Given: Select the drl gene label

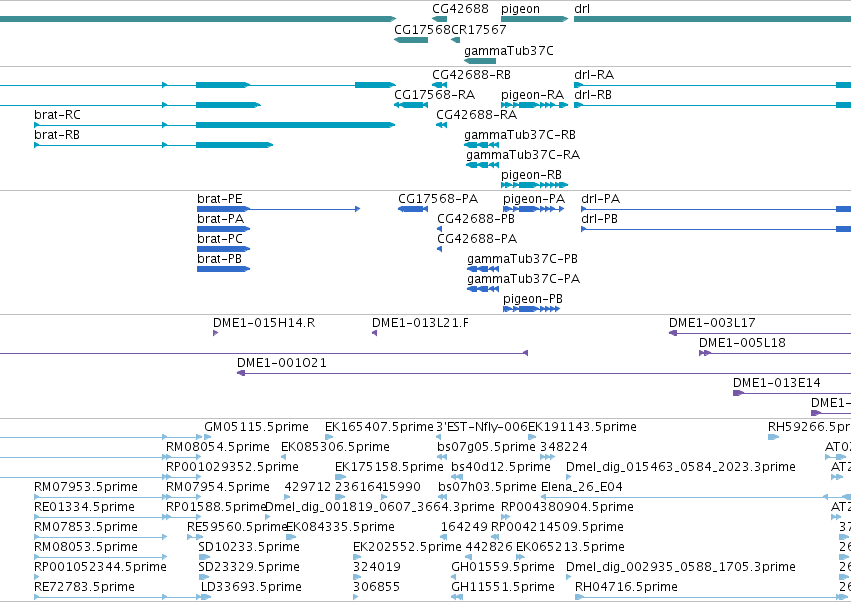Looking at the screenshot, I should 582,9.
